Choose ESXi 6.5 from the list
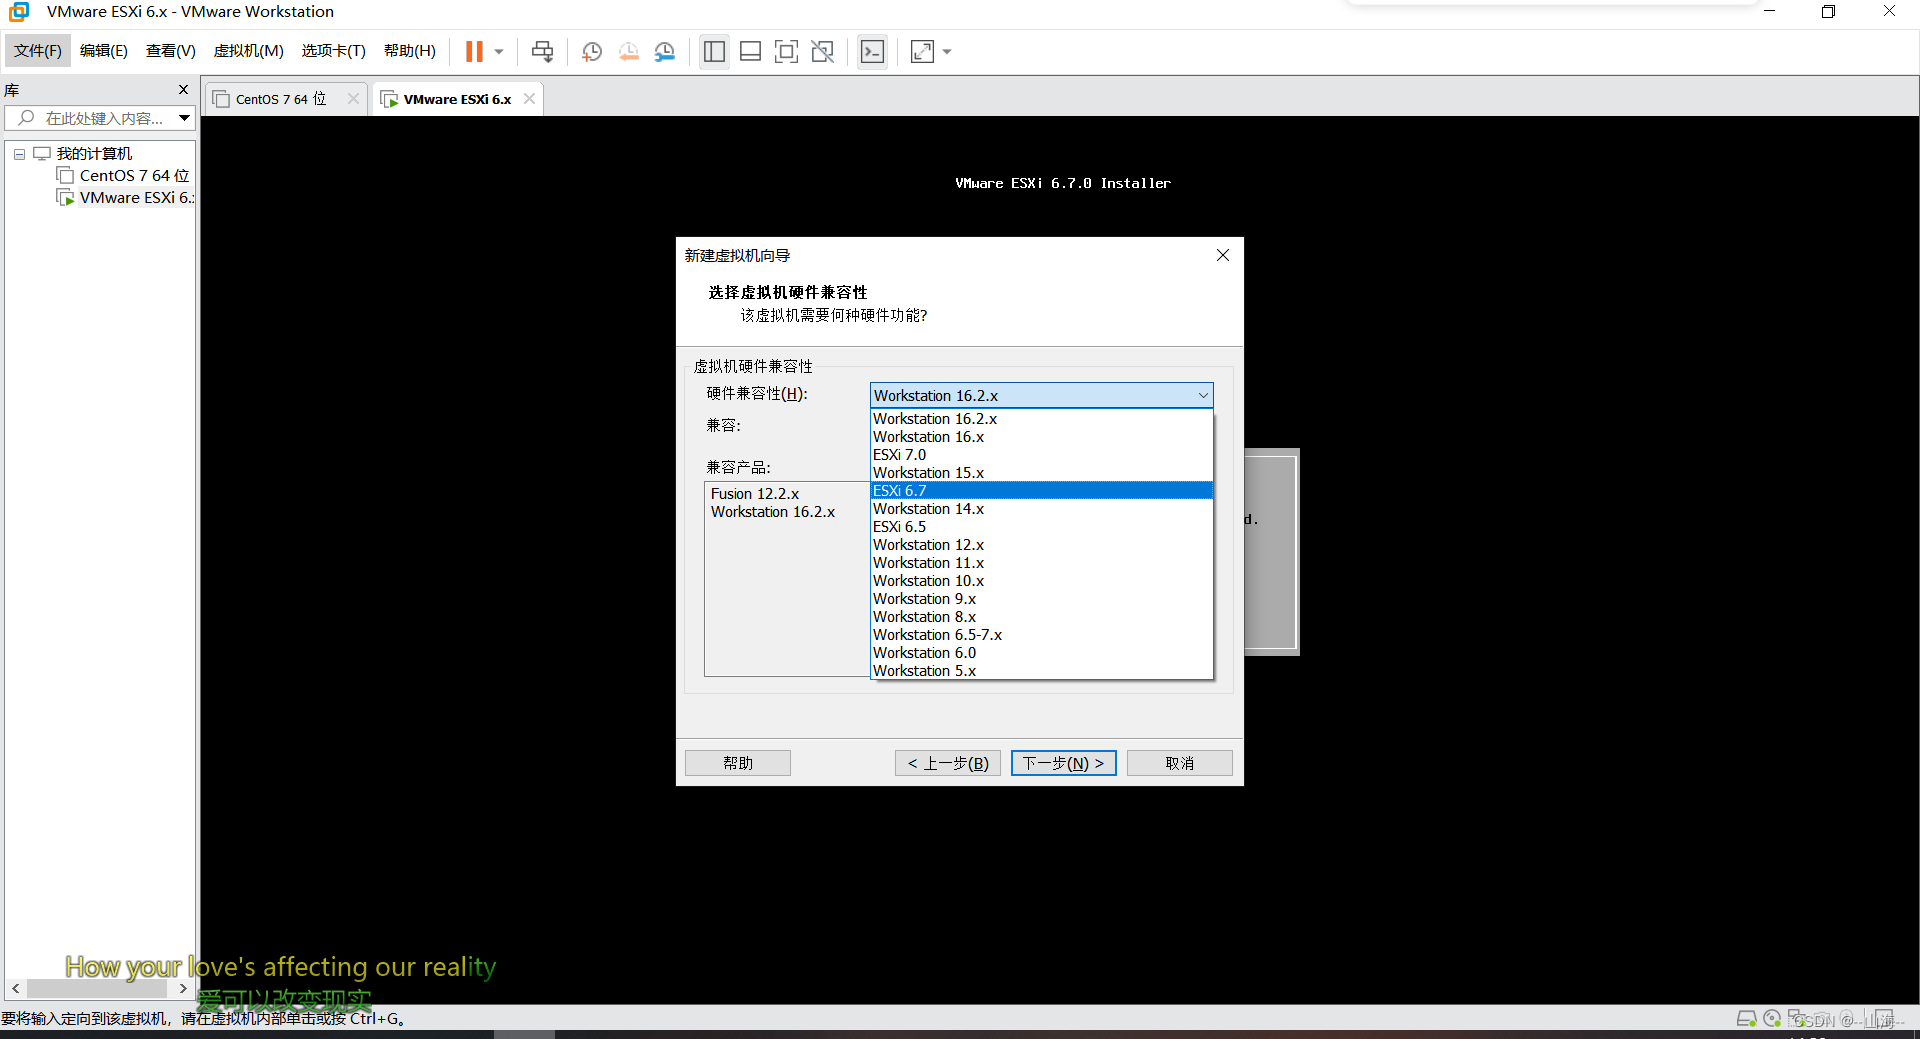 1041,526
